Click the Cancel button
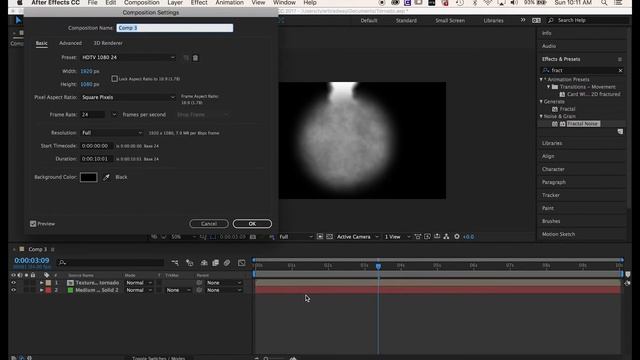The width and height of the screenshot is (640, 360). point(209,224)
